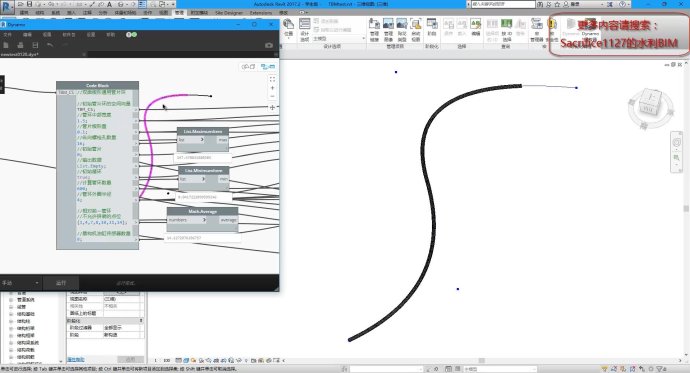690x373 pixels.
Task: Click the Revit search input field
Action: click(503, 4)
